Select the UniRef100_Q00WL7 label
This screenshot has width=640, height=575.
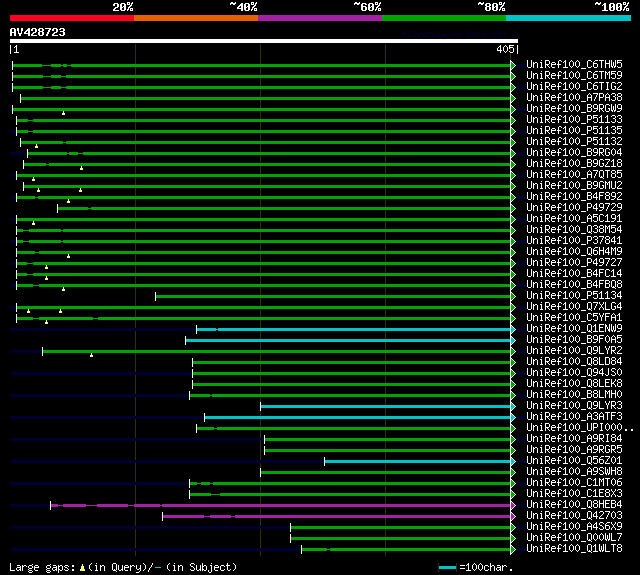574,538
